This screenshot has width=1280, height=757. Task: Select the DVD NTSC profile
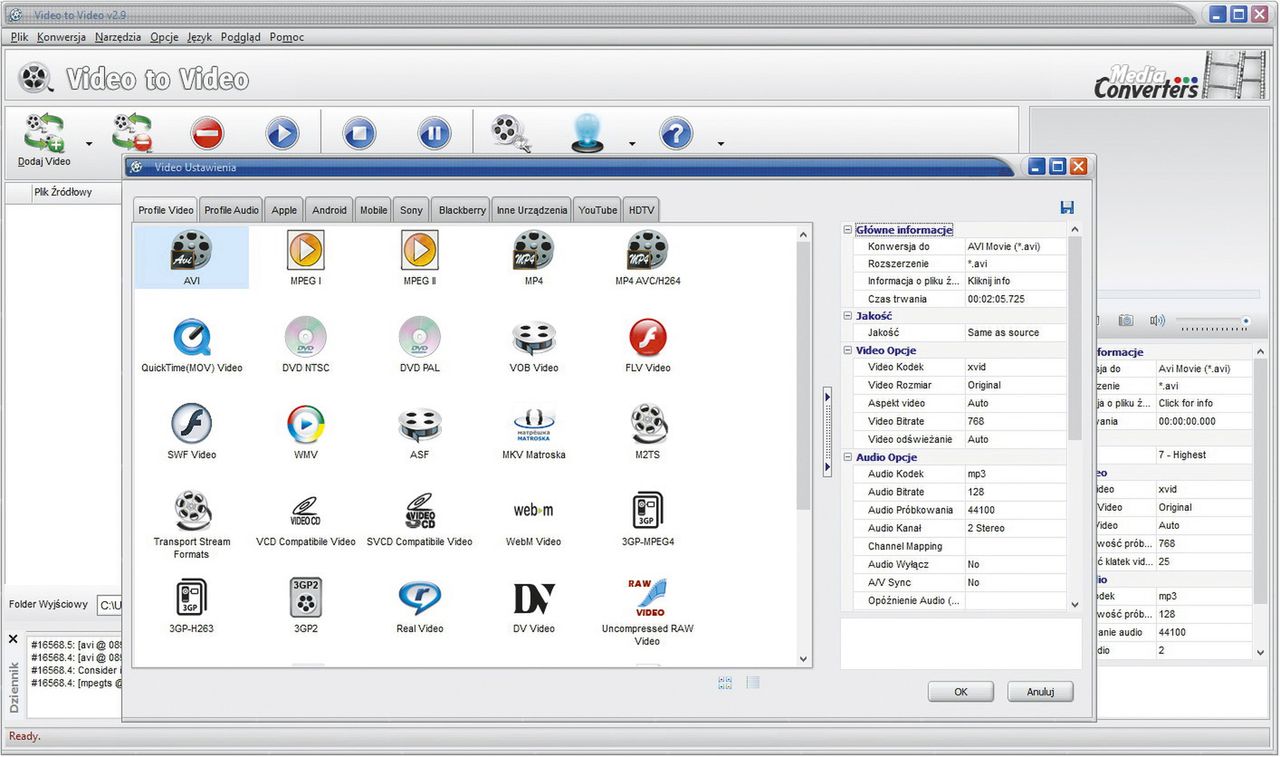(305, 344)
